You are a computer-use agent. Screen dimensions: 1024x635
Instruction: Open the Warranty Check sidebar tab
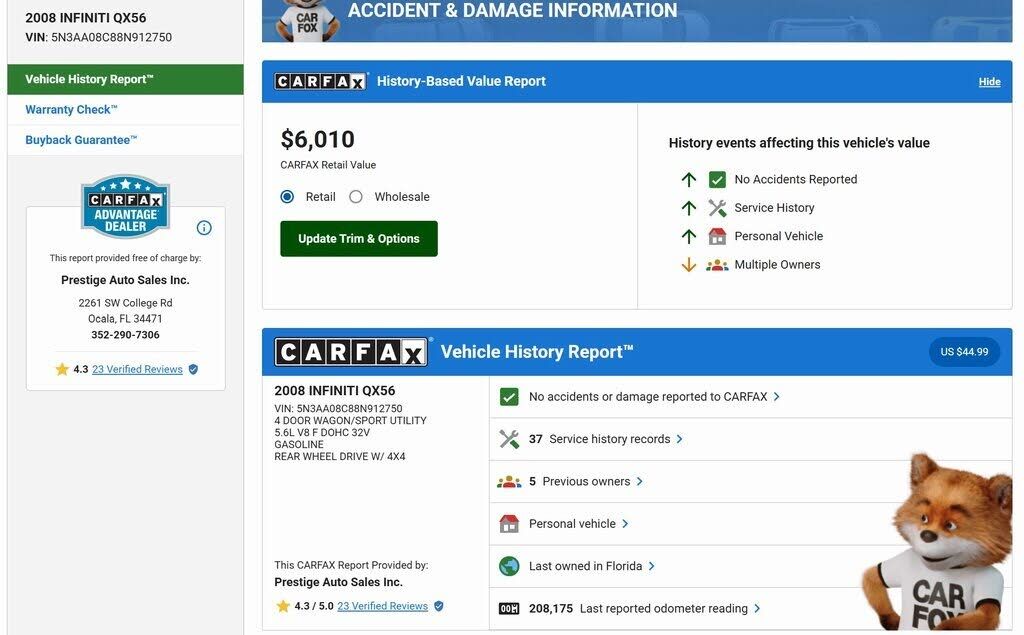tap(125, 110)
